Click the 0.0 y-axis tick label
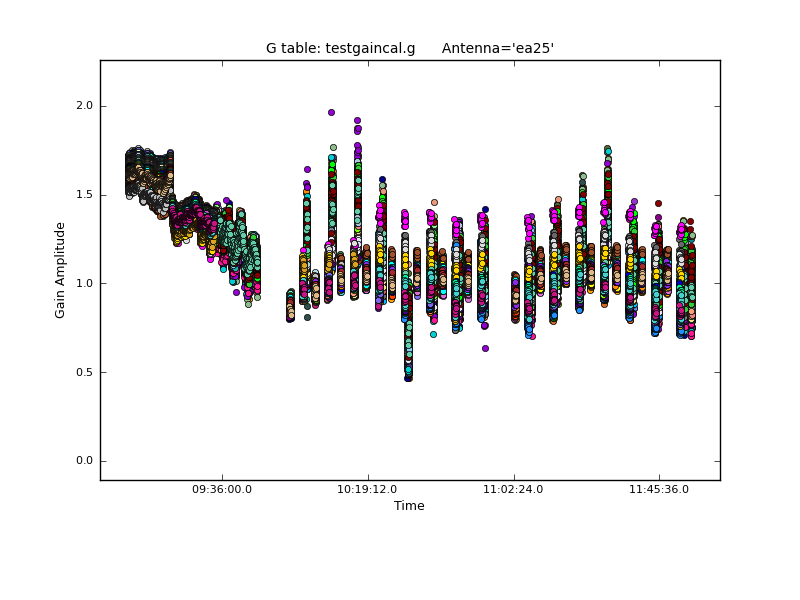Viewport: 800px width, 600px height. tap(85, 461)
